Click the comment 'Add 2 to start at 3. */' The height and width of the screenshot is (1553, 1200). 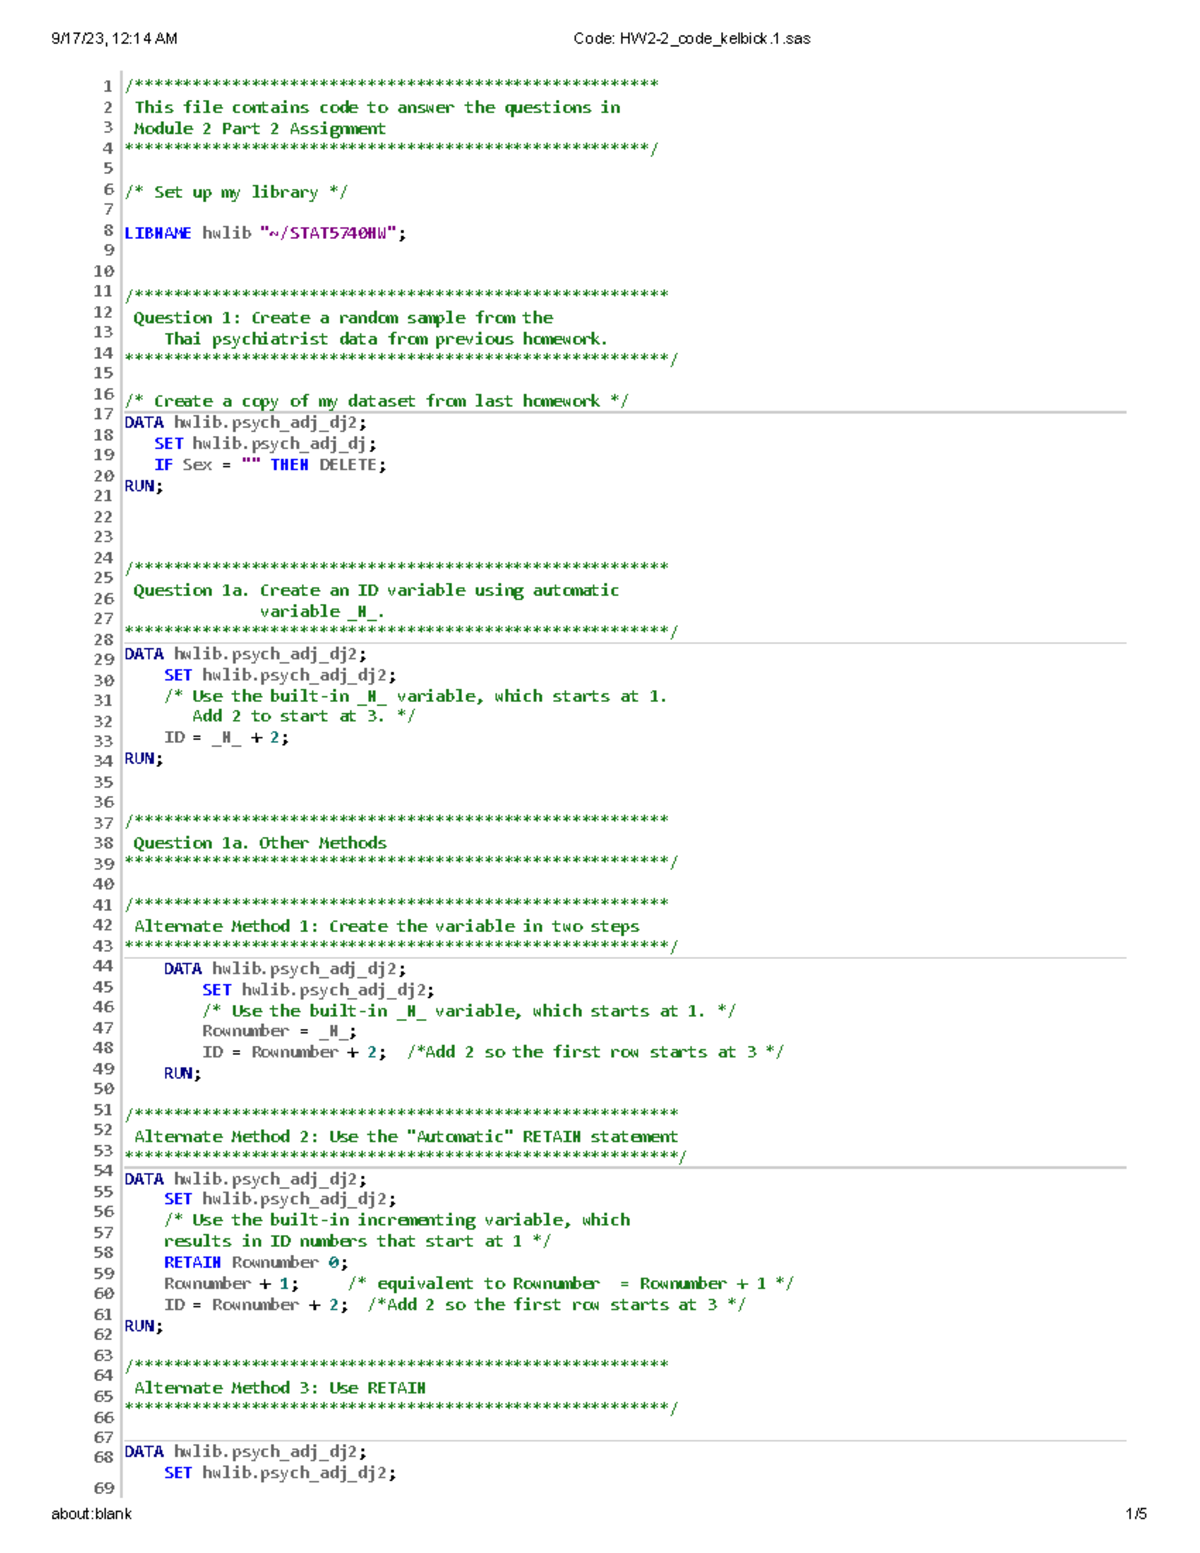pyautogui.click(x=304, y=716)
